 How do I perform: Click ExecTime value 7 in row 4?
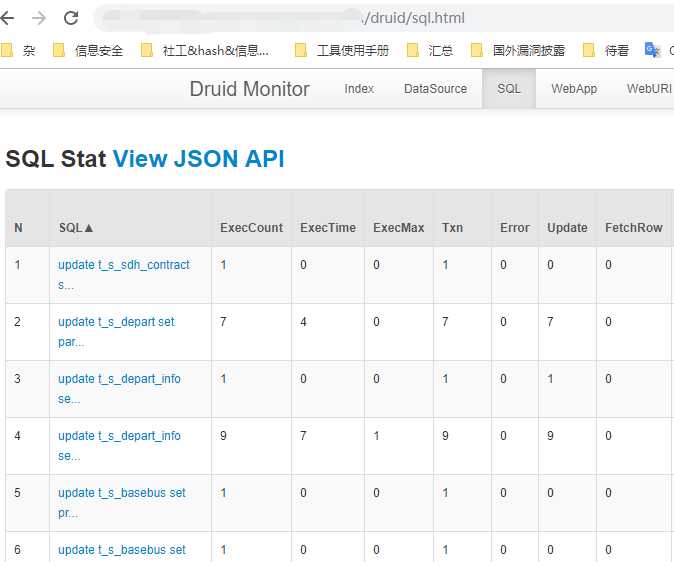coord(303,436)
